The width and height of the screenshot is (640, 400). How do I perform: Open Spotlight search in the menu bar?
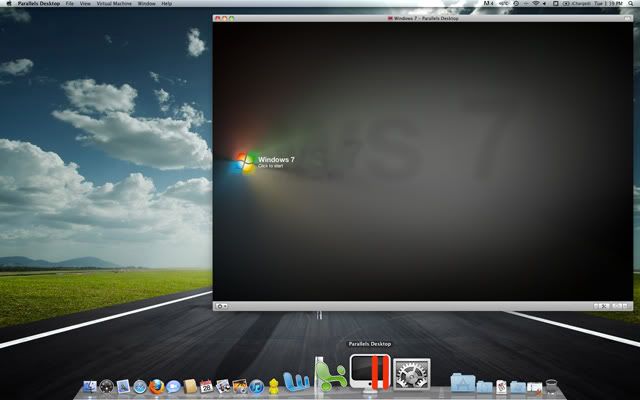coord(631,4)
